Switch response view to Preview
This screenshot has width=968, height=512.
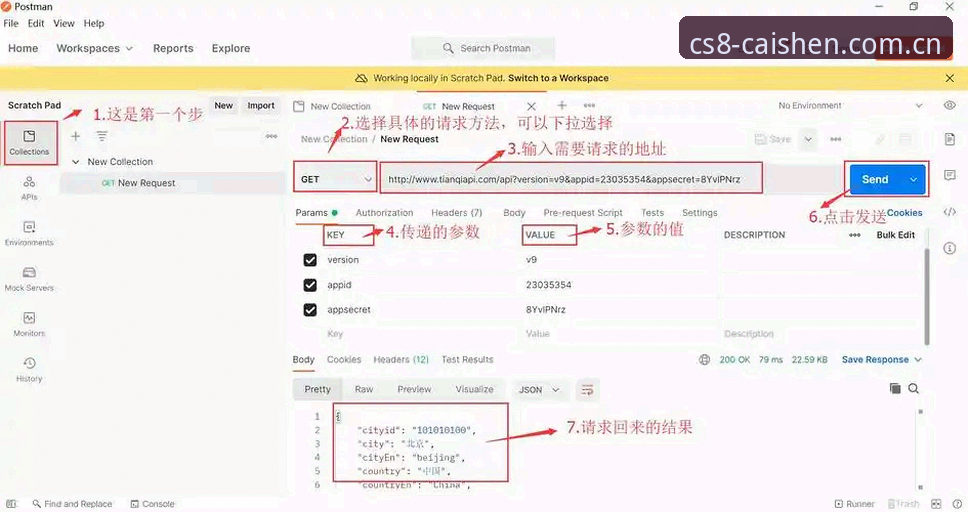[x=414, y=389]
